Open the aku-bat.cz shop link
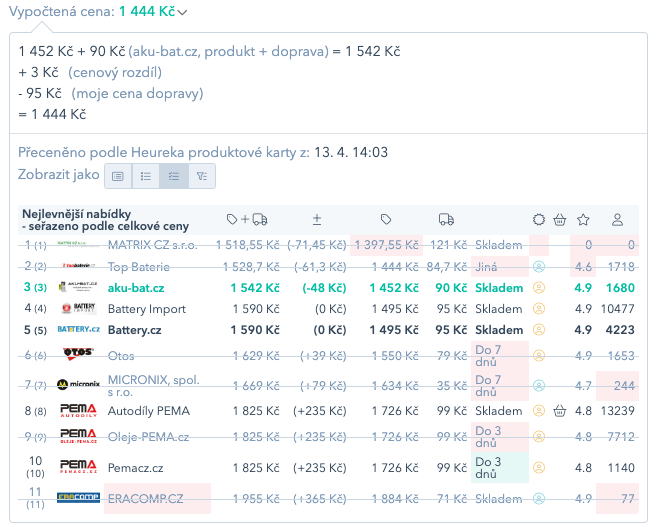656x527 pixels. click(x=136, y=288)
